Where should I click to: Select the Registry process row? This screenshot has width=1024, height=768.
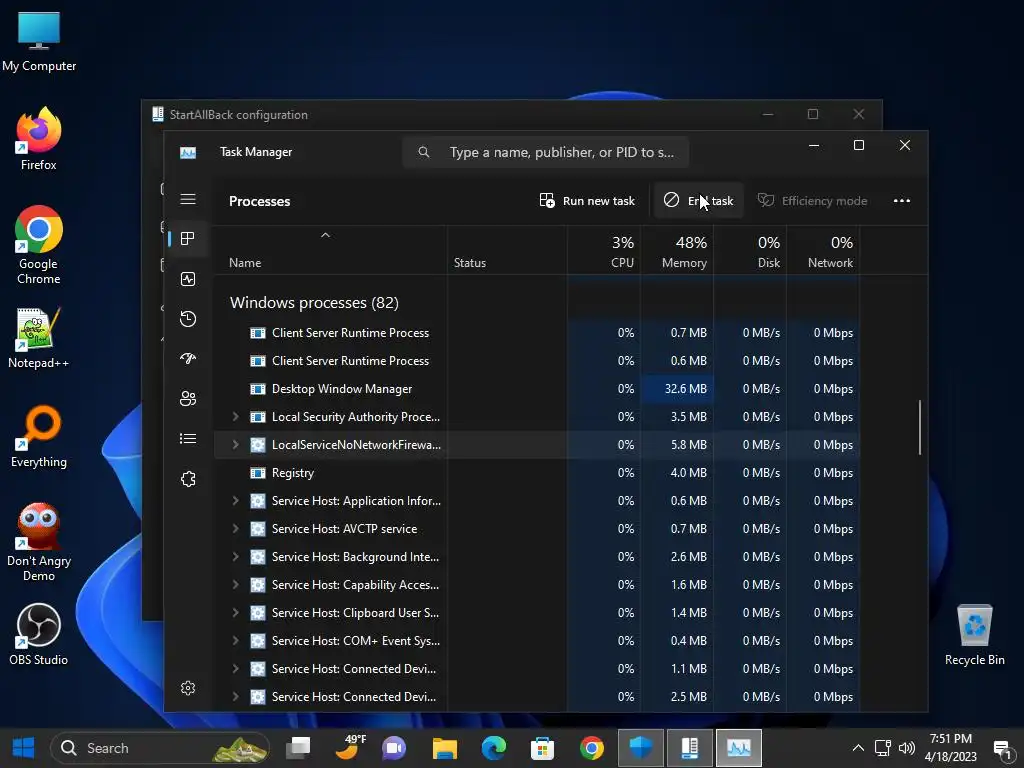coord(537,473)
